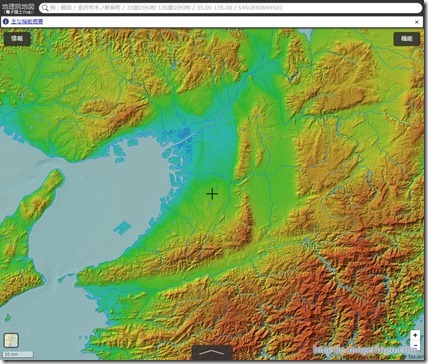428x364 pixels.
Task: Zoom in with the plus button
Action: click(x=415, y=335)
